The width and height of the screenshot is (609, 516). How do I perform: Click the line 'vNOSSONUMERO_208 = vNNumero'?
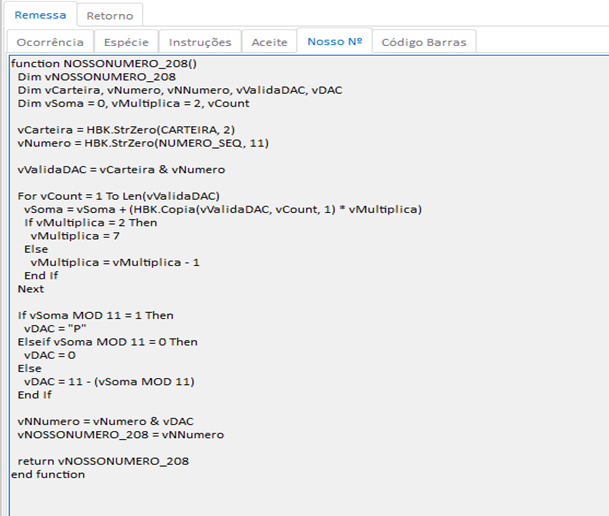click(x=121, y=434)
